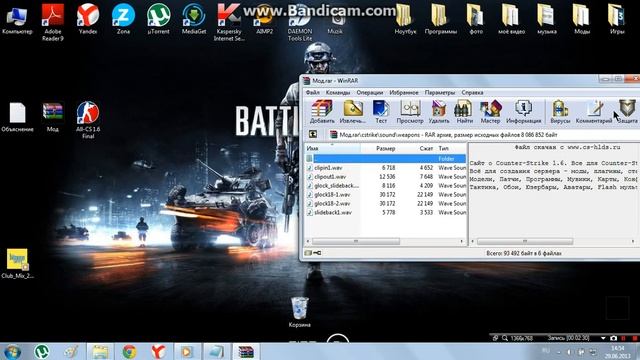Image resolution: width=640 pixels, height=360 pixels.
Task: Open the MediaGet desktop shortcut
Action: coord(194,19)
